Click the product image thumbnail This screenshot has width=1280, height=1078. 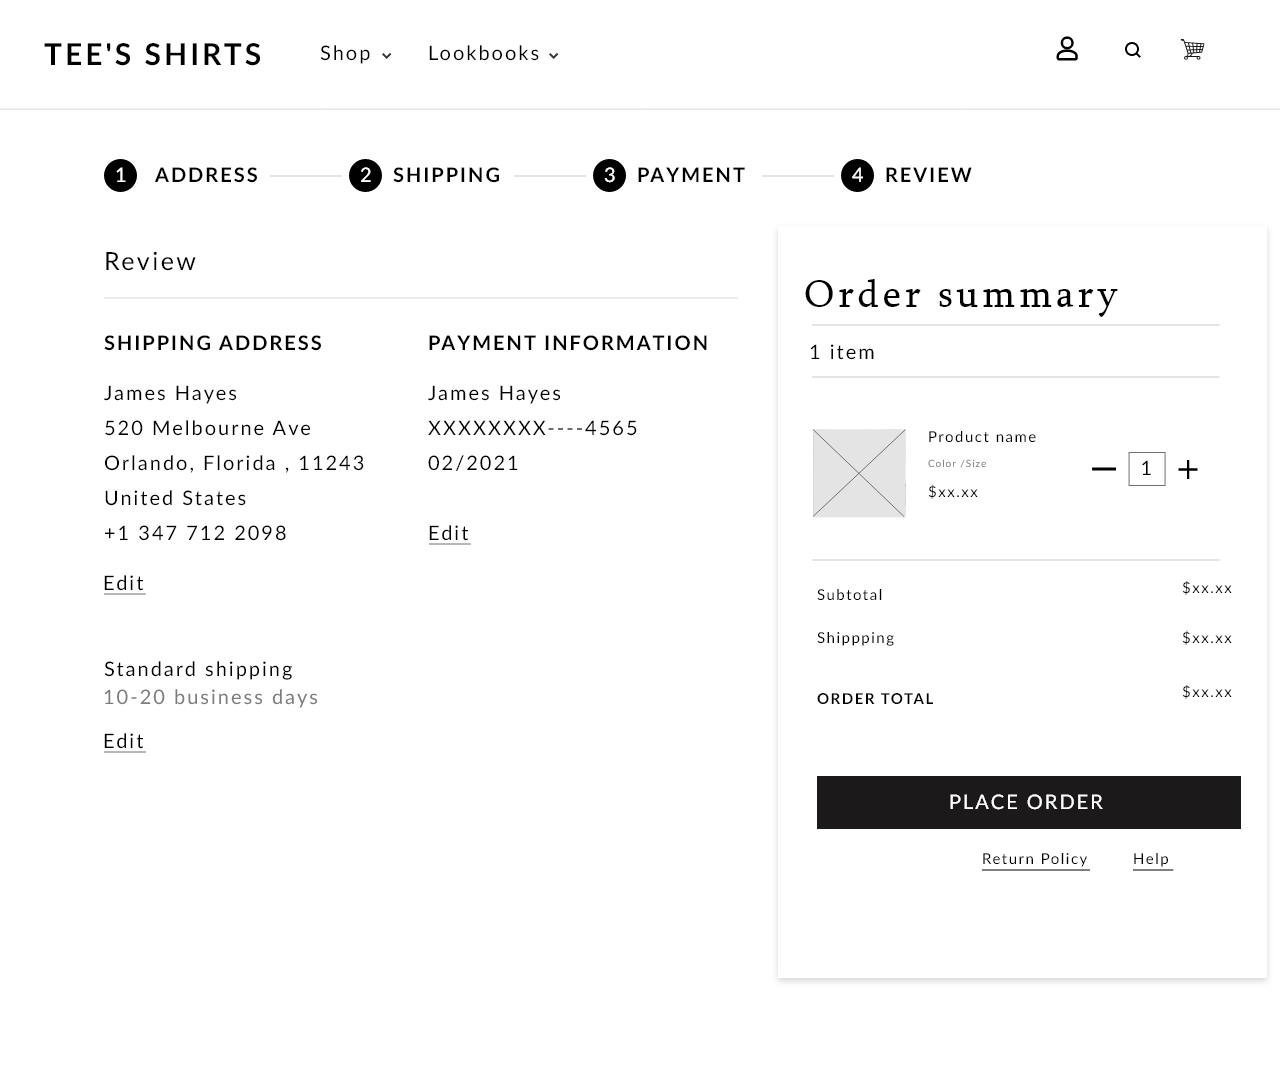(x=859, y=473)
